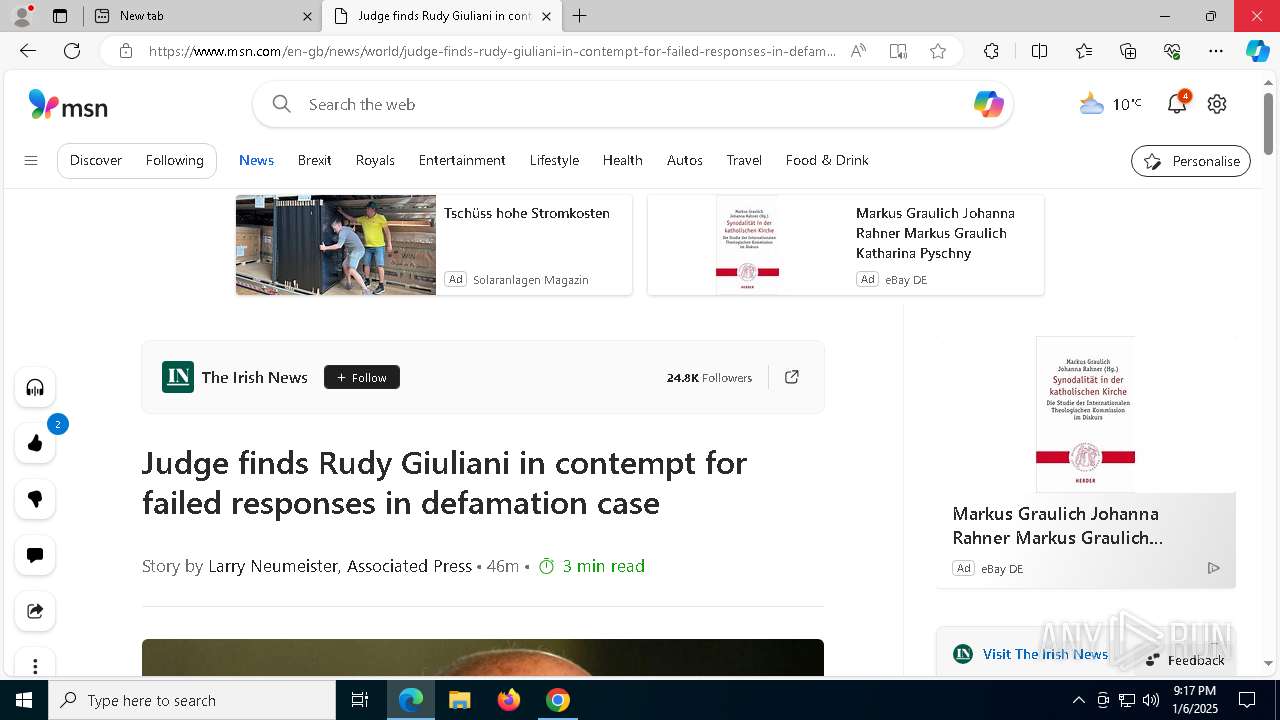The height and width of the screenshot is (720, 1280).
Task: Open browser Extensions puzzle icon
Action: (x=991, y=51)
